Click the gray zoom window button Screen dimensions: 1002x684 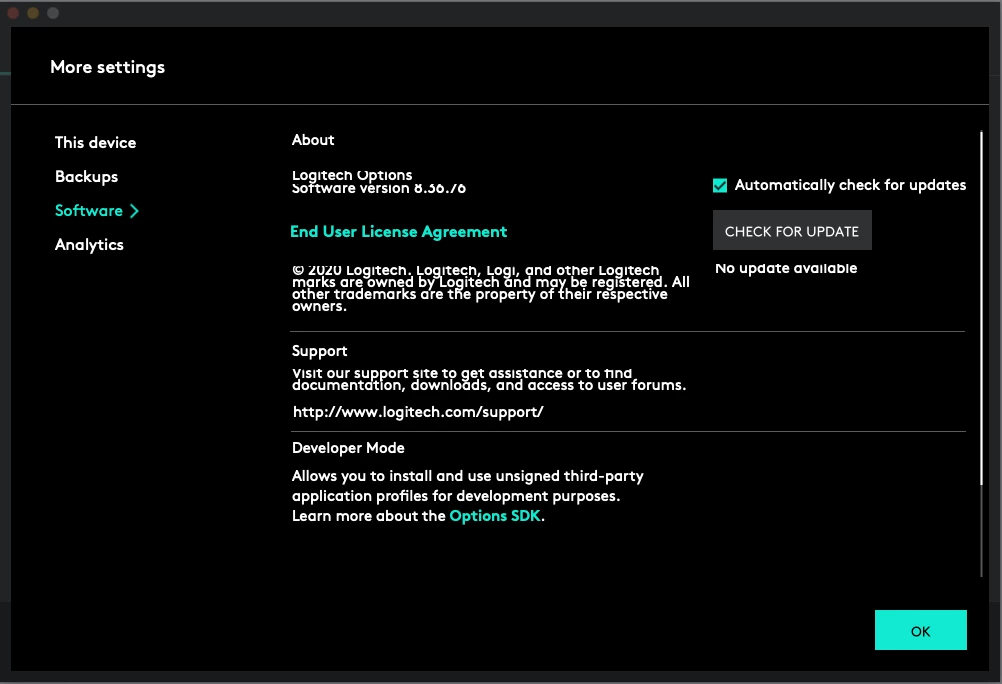coord(53,13)
